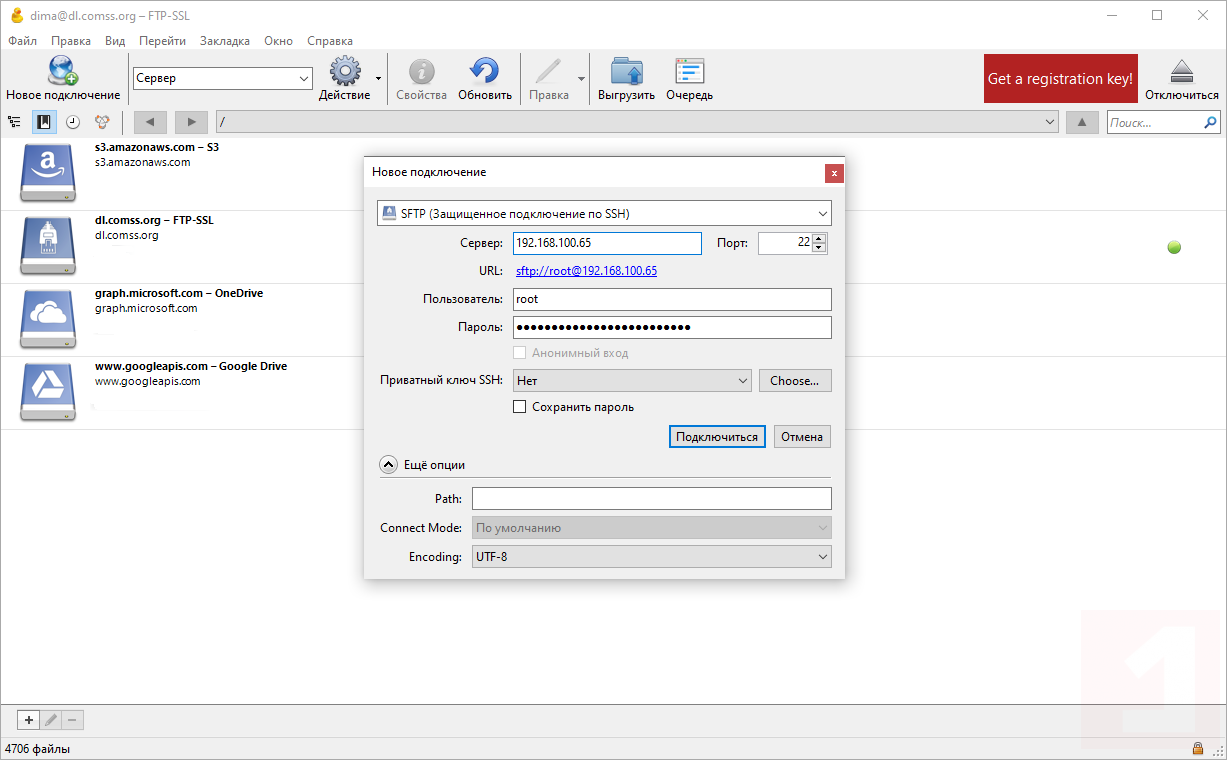Open the path dropdown showing /
Viewport: 1227px width, 760px height.
pyautogui.click(x=638, y=122)
